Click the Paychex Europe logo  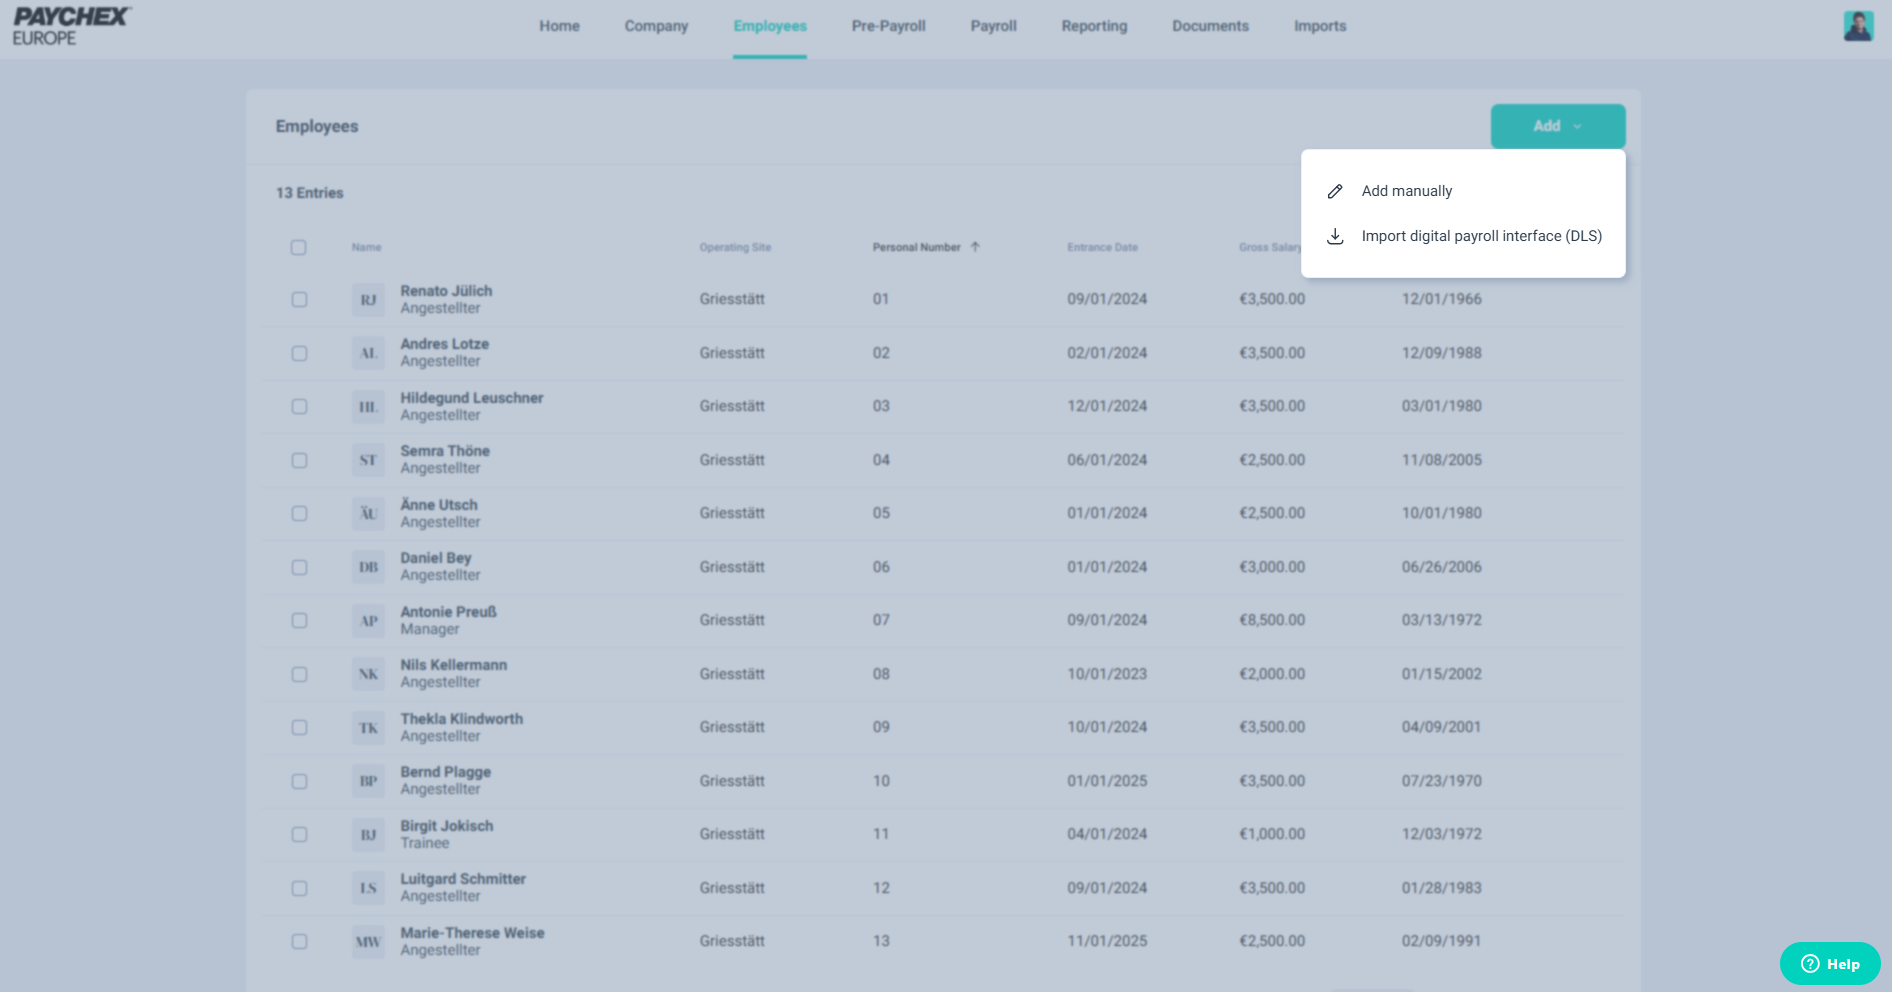pyautogui.click(x=70, y=26)
